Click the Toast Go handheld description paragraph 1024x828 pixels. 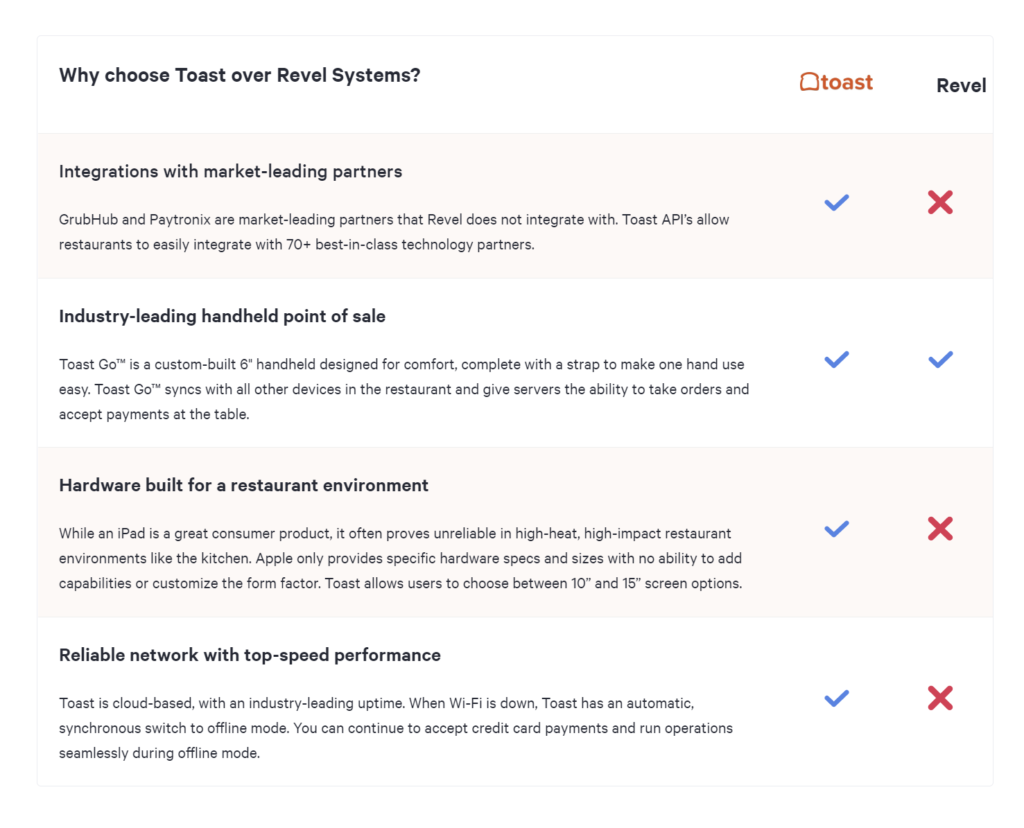[404, 389]
